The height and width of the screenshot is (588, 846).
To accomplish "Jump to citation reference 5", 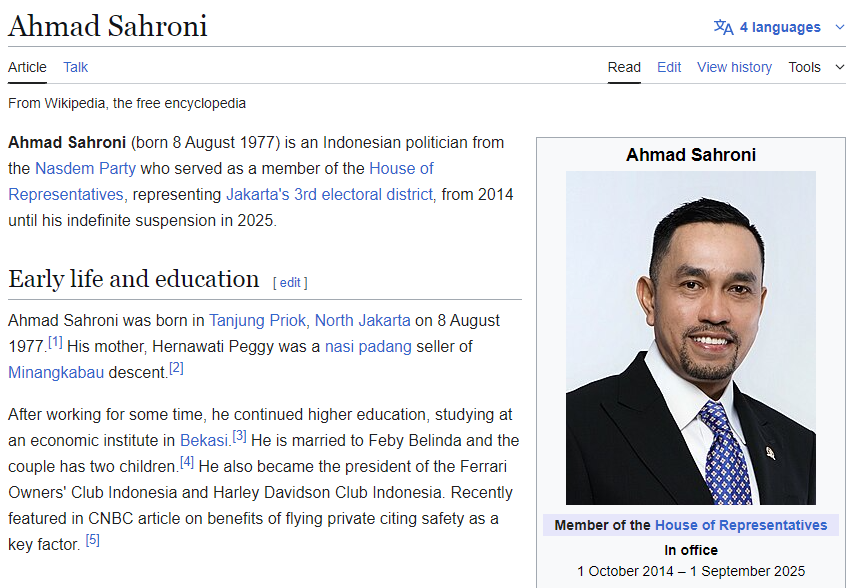I will click(93, 539).
